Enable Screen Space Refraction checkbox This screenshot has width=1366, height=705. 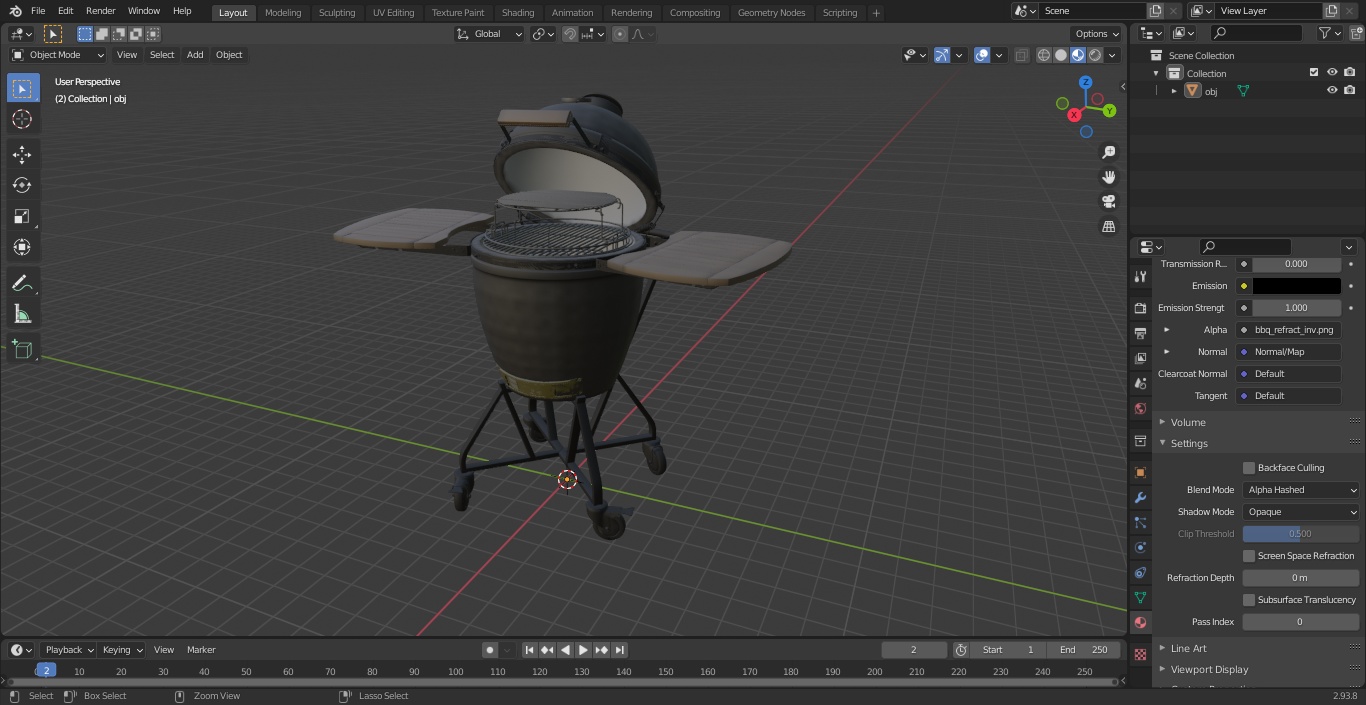tap(1249, 556)
